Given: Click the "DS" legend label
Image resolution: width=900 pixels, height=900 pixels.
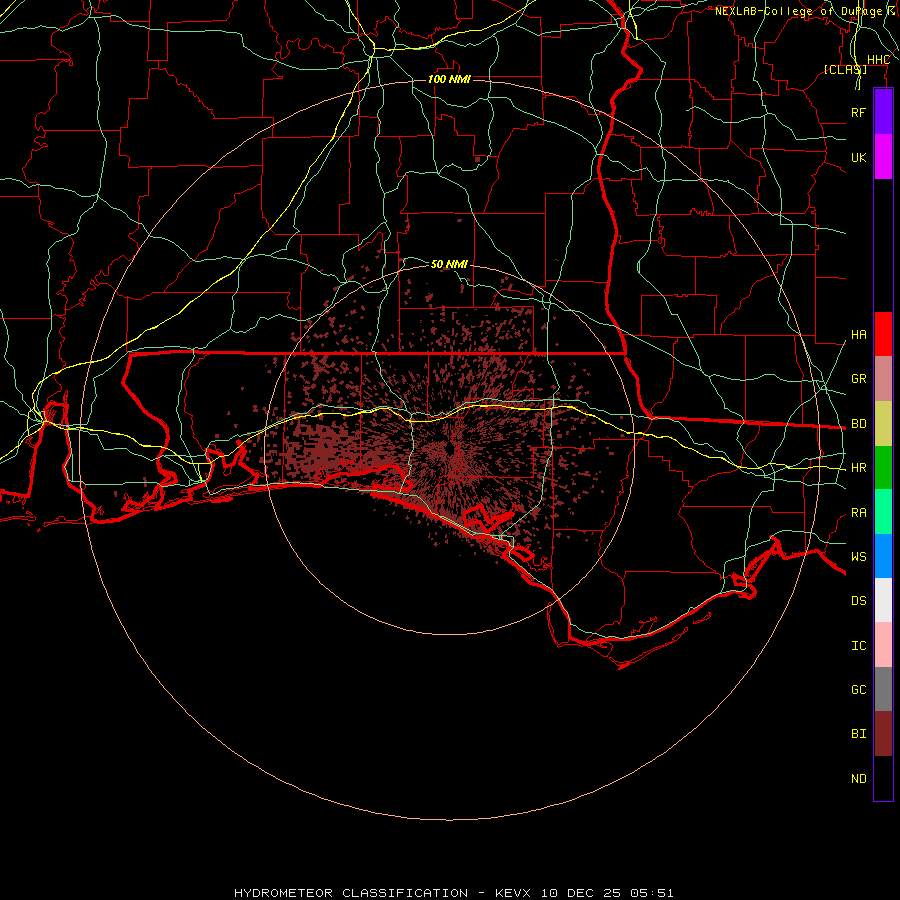Looking at the screenshot, I should [x=858, y=601].
